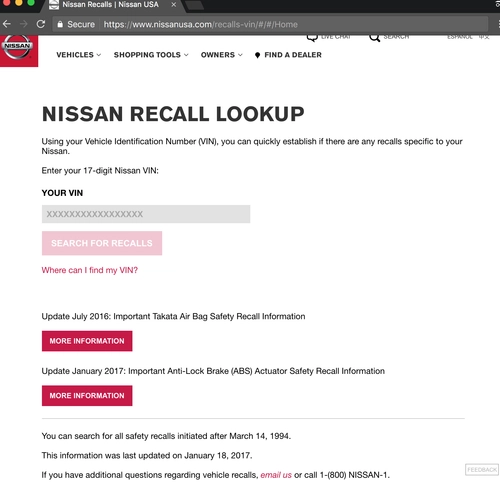Open Live Chat speech bubble icon

(x=312, y=37)
